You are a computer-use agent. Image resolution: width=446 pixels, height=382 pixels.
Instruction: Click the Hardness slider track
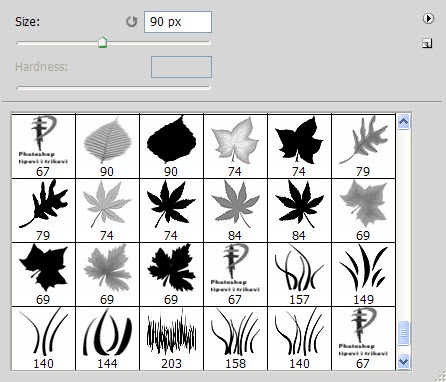pyautogui.click(x=113, y=88)
